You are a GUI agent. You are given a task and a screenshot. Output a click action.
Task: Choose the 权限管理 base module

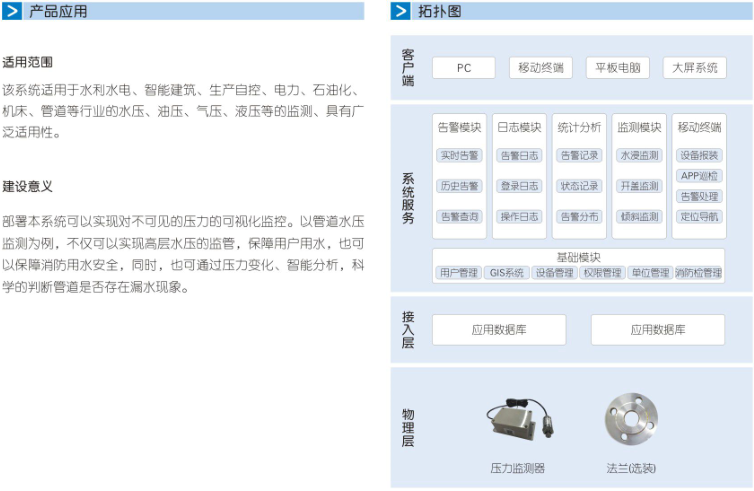tap(602, 273)
